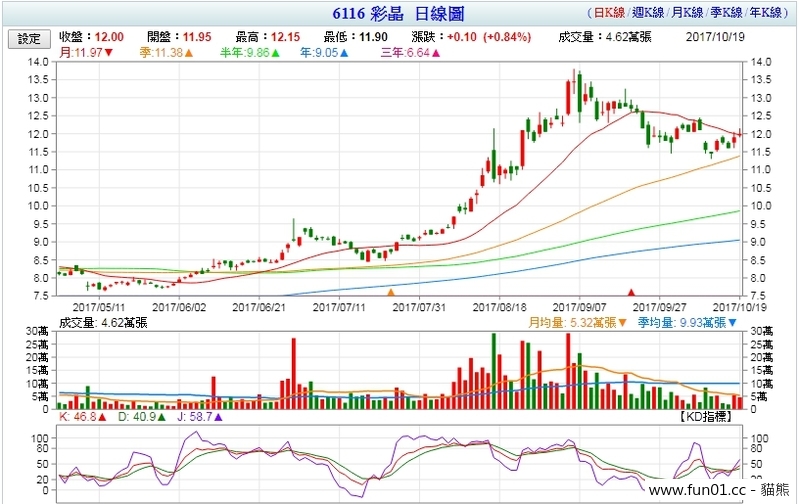Click the 三年:6.64 moving average label
The height and width of the screenshot is (504, 799).
[406, 52]
